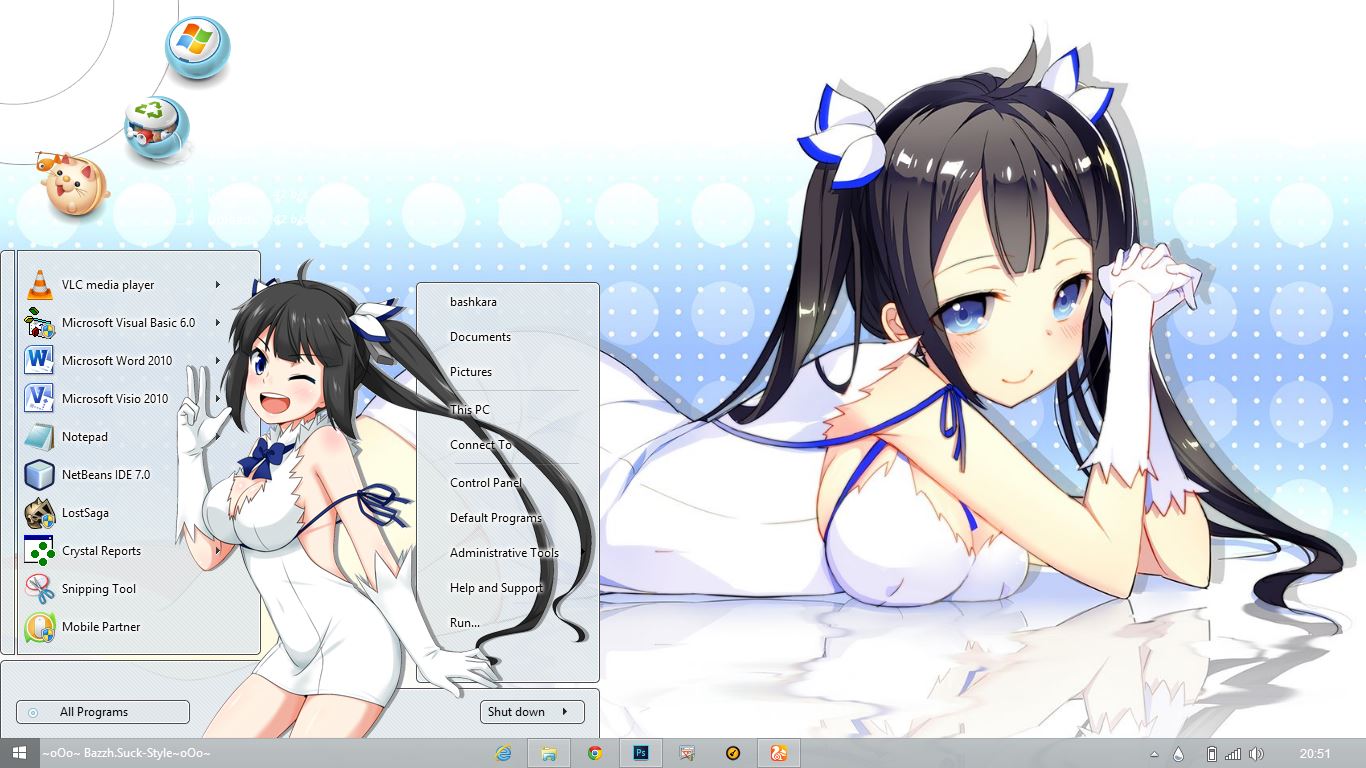Open Pictures from Start menu

471,372
